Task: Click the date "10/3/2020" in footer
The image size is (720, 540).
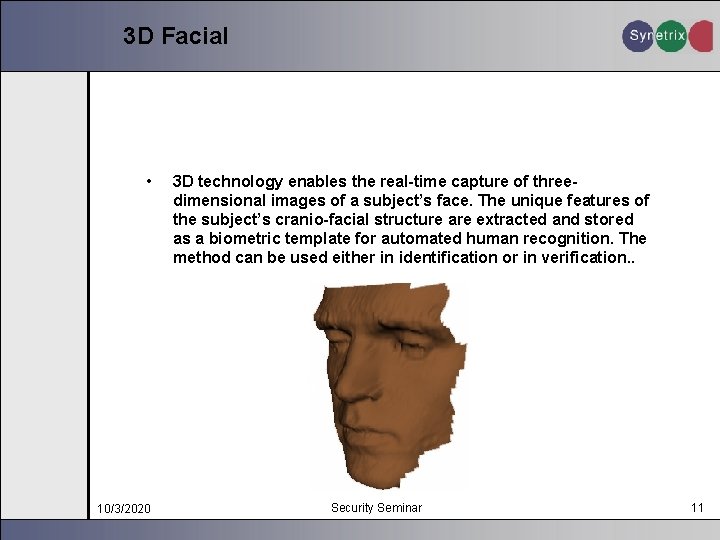Action: tap(124, 508)
